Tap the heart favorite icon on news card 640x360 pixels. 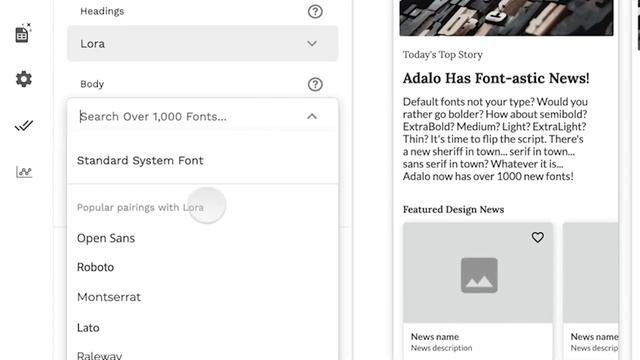pyautogui.click(x=538, y=237)
